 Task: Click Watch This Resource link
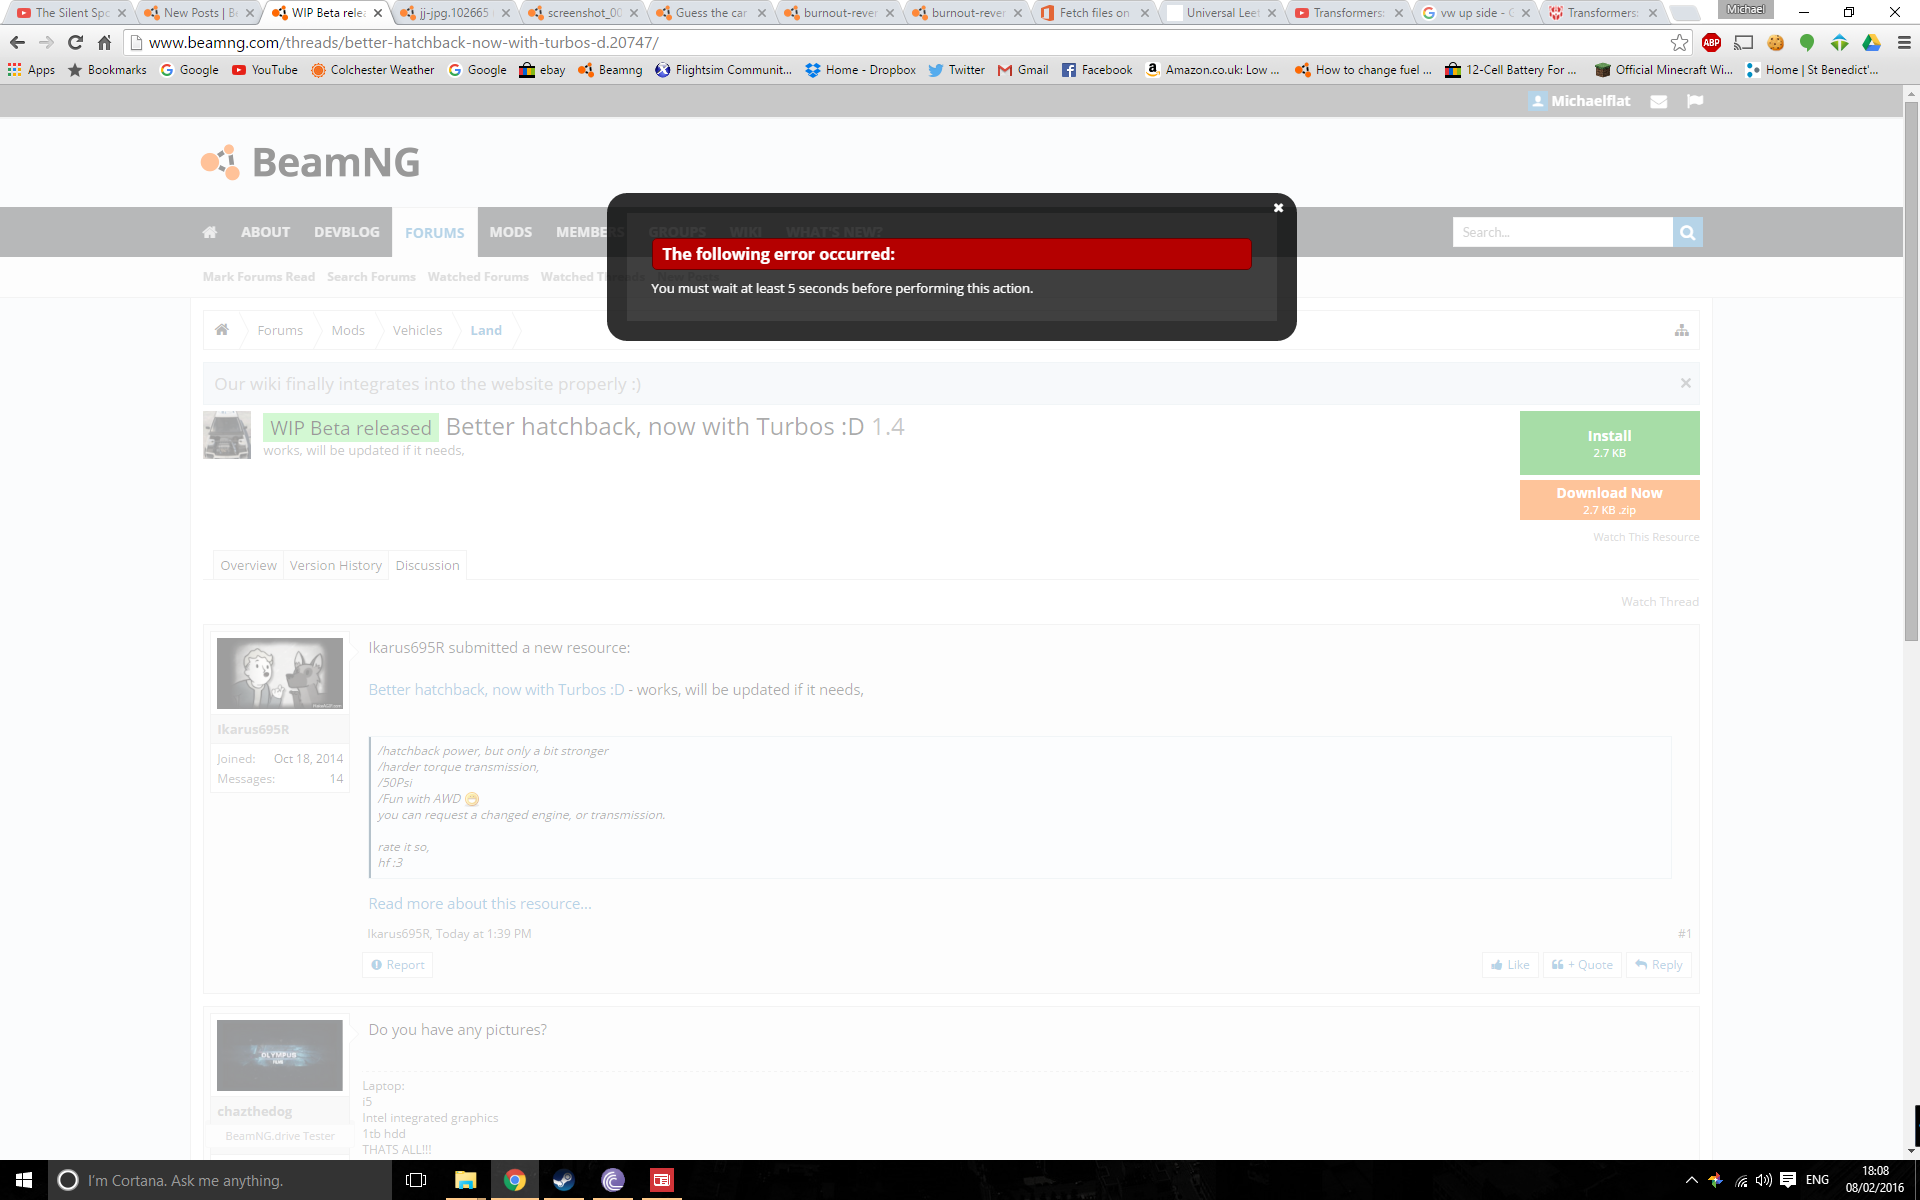click(1646, 537)
